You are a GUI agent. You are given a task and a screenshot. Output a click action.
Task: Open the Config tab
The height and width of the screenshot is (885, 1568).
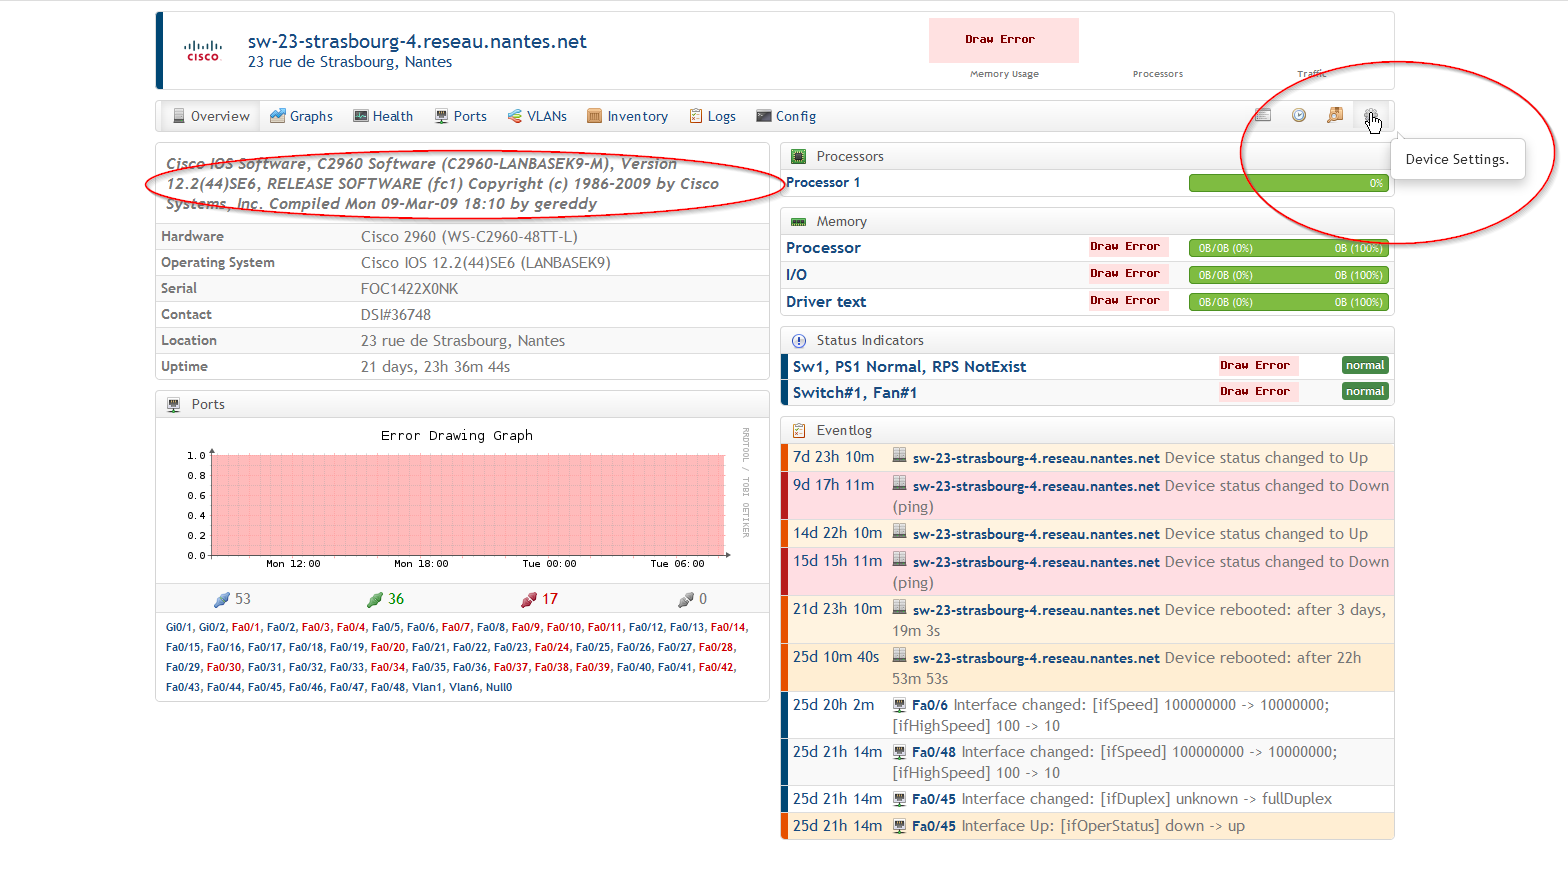click(x=786, y=117)
